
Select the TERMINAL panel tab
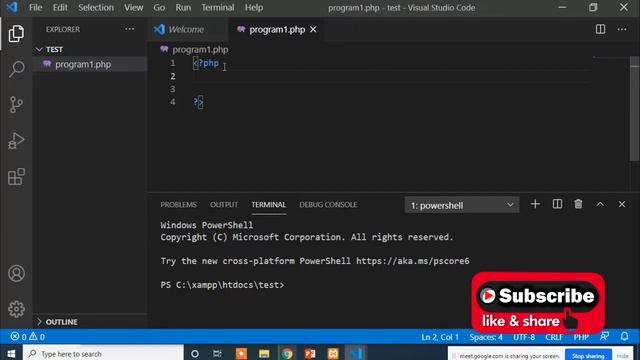tap(268, 204)
